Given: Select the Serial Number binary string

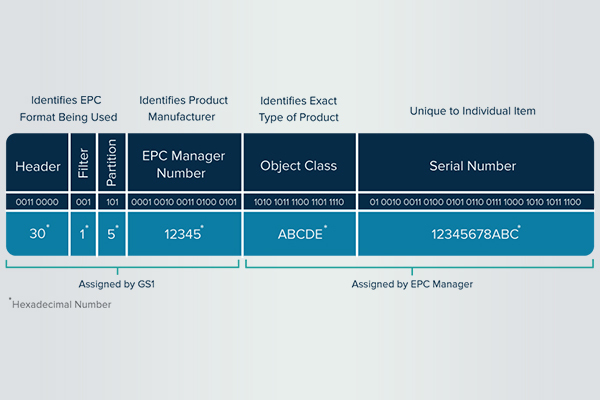Looking at the screenshot, I should coord(475,202).
